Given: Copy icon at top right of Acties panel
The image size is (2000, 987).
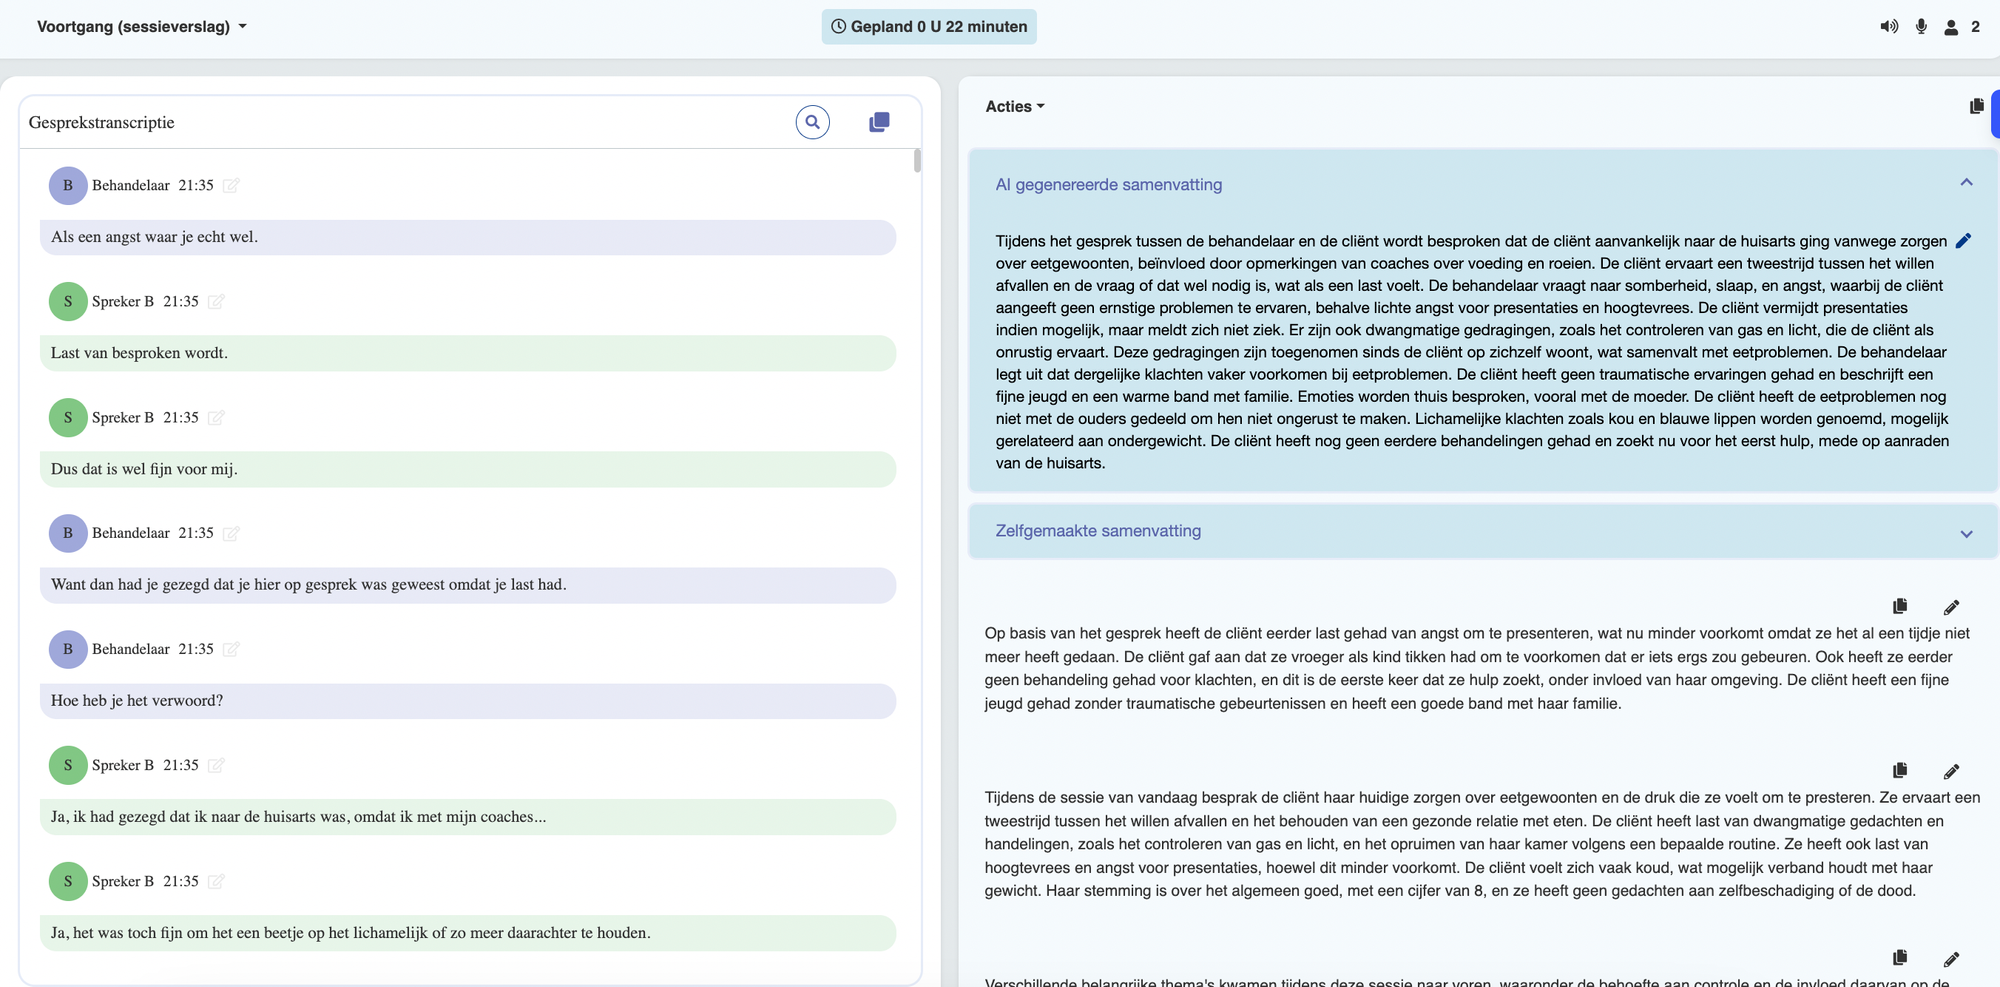Looking at the screenshot, I should (1976, 106).
